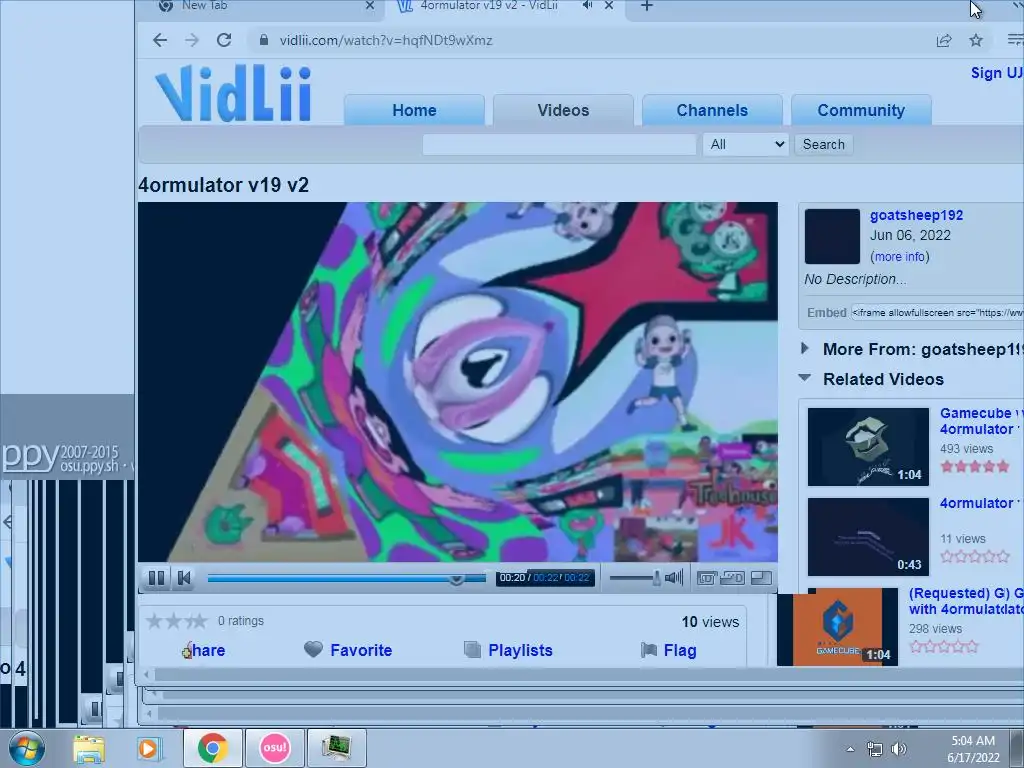Screen dimensions: 1024x768
Task: Expand the more info link
Action: coord(899,257)
